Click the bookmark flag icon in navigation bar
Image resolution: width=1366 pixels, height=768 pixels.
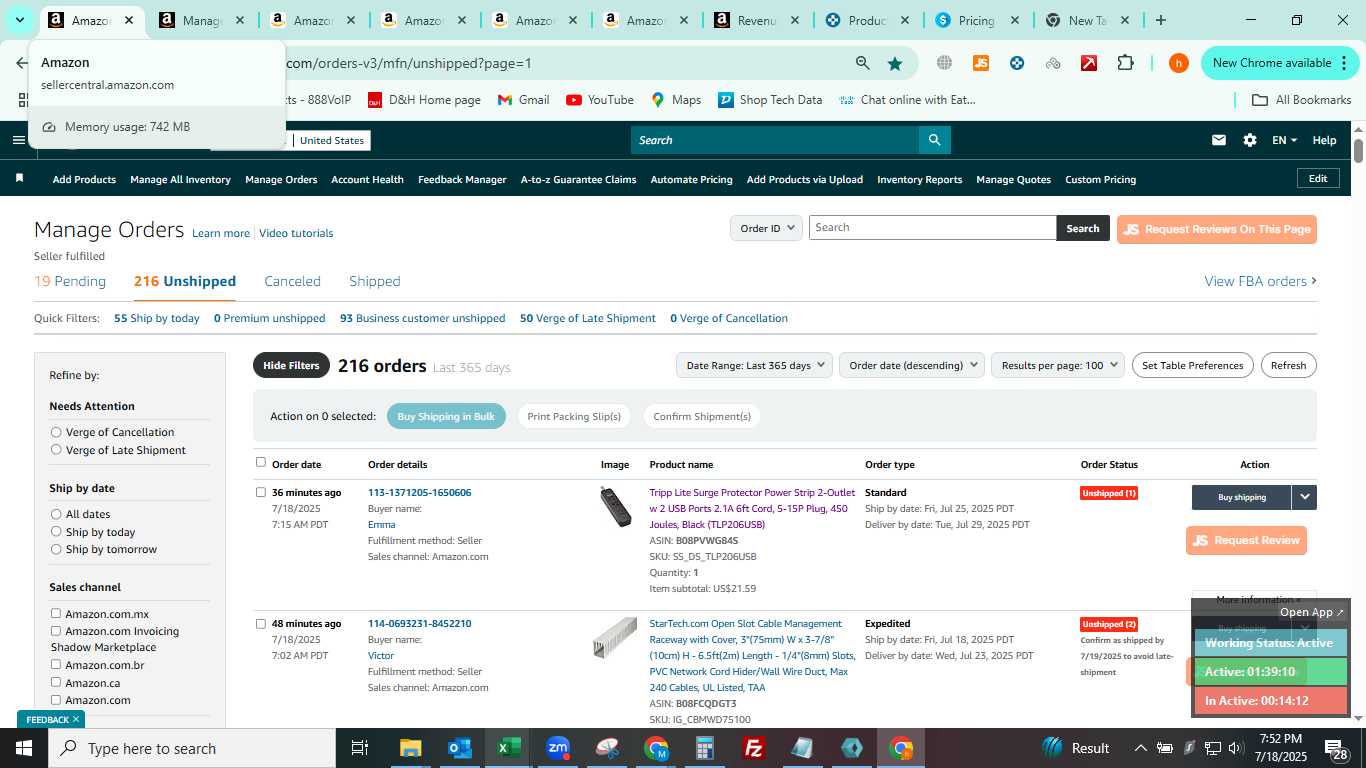19,178
